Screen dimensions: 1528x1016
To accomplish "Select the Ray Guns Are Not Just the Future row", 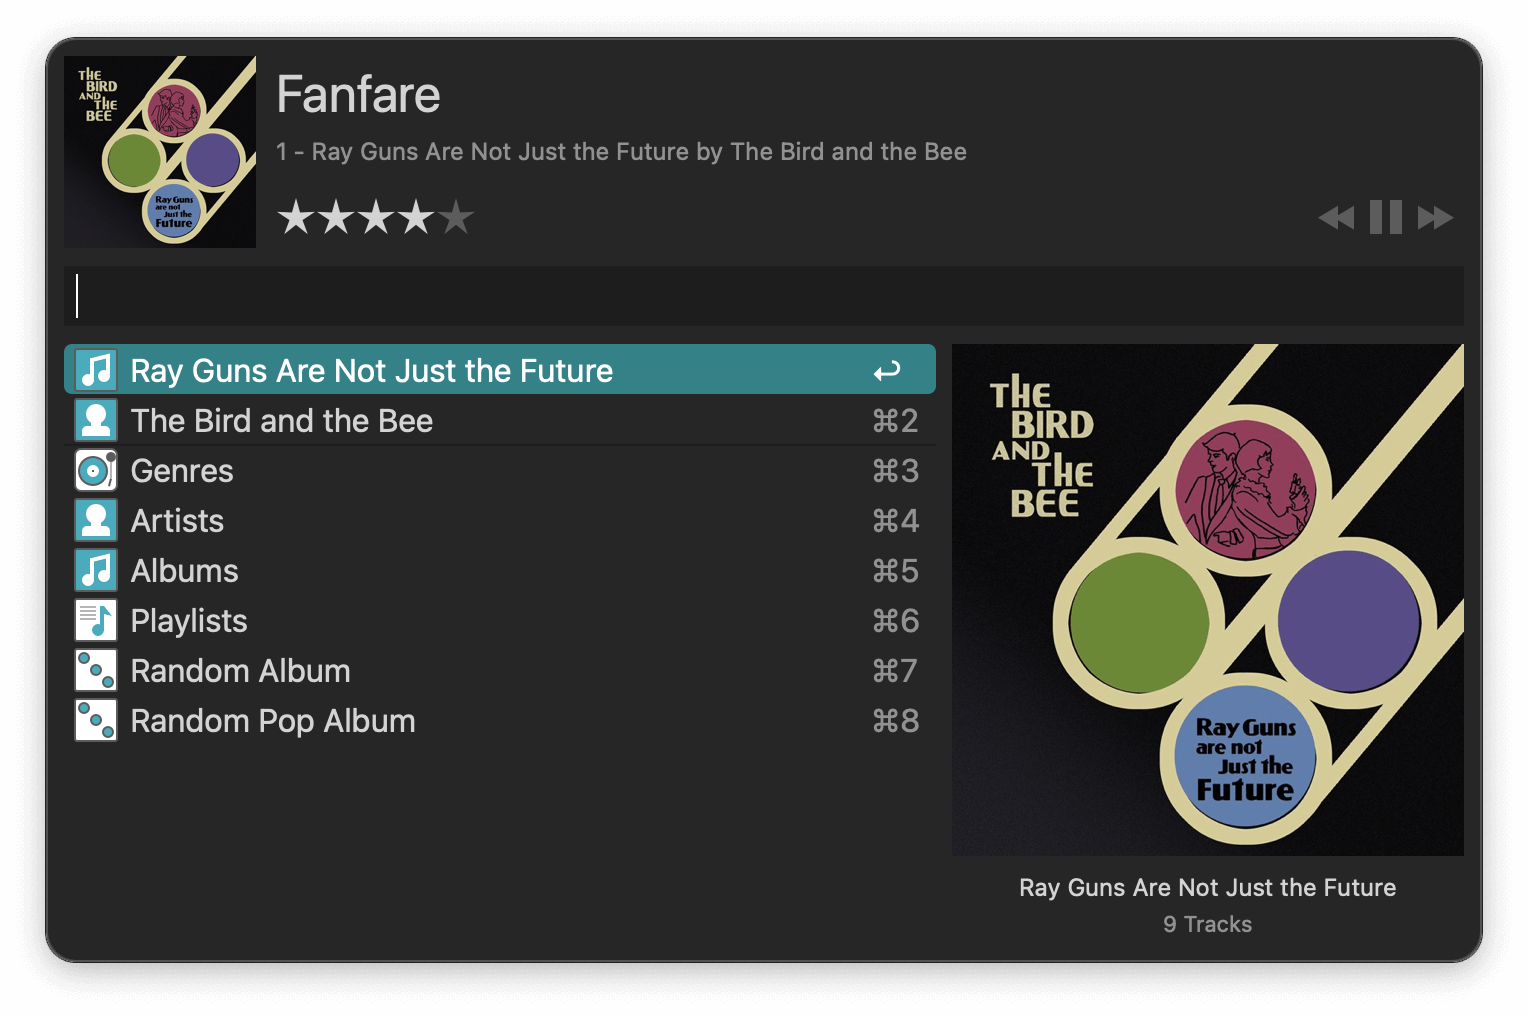I will point(500,370).
